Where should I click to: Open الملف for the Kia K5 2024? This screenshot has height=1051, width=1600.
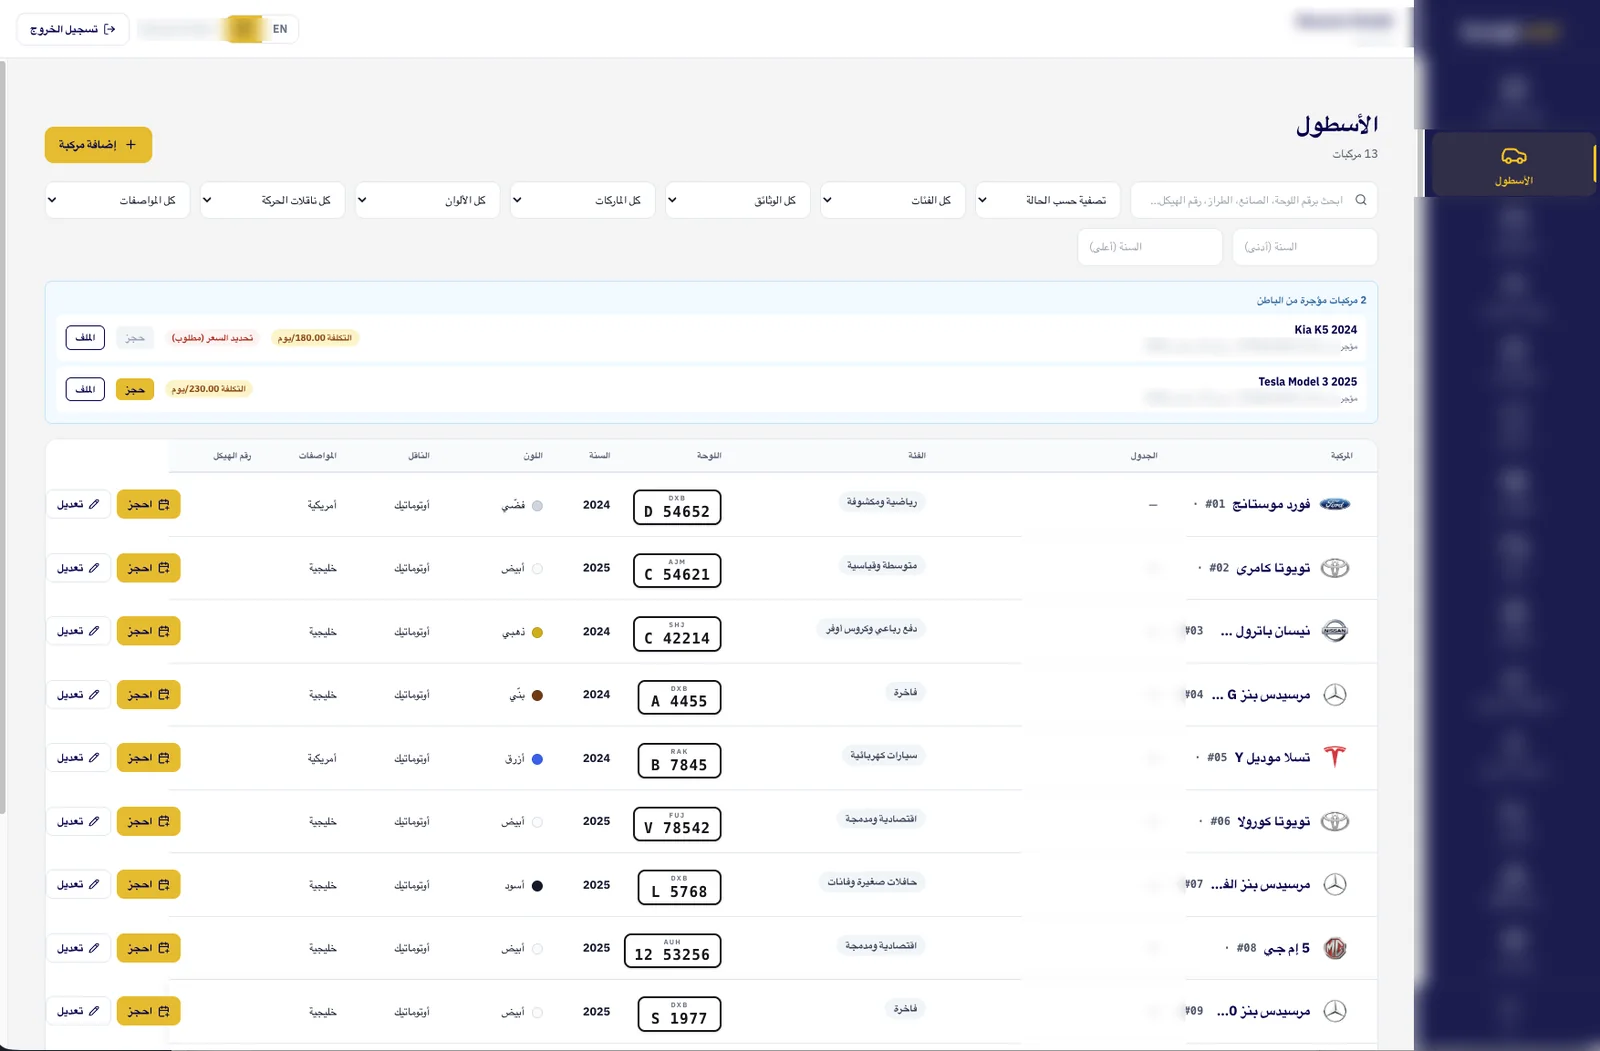pyautogui.click(x=85, y=338)
